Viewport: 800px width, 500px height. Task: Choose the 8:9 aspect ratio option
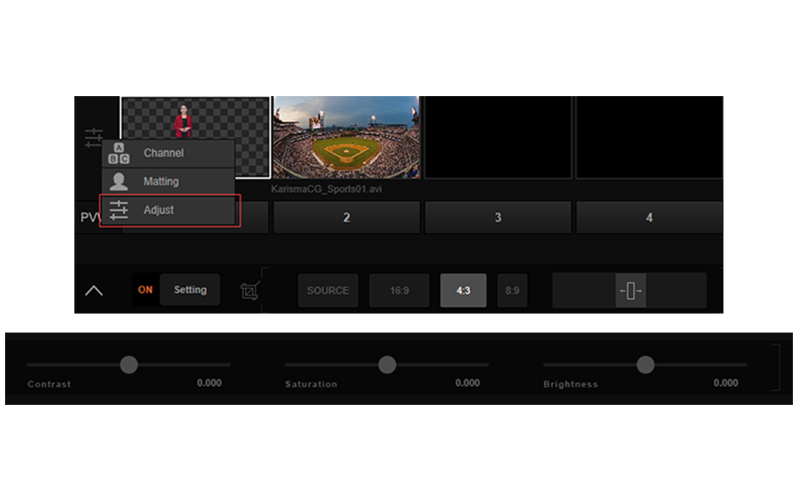point(512,291)
